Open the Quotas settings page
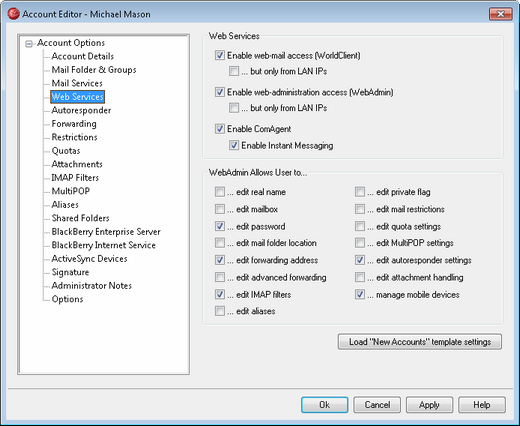 coord(66,151)
